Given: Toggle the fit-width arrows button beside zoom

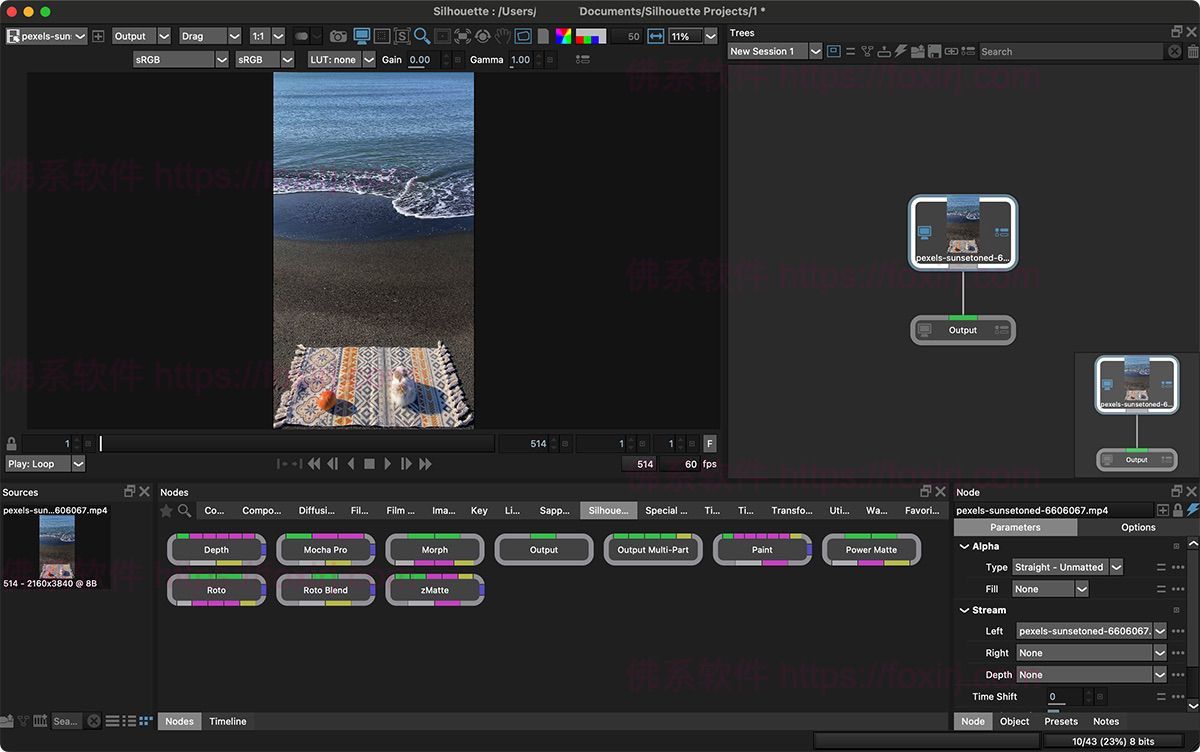Looking at the screenshot, I should [656, 36].
